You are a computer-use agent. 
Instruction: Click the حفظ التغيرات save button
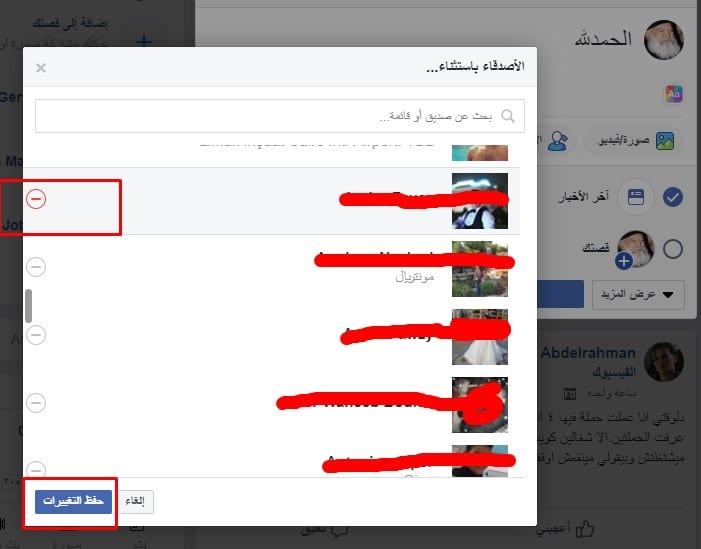[73, 501]
